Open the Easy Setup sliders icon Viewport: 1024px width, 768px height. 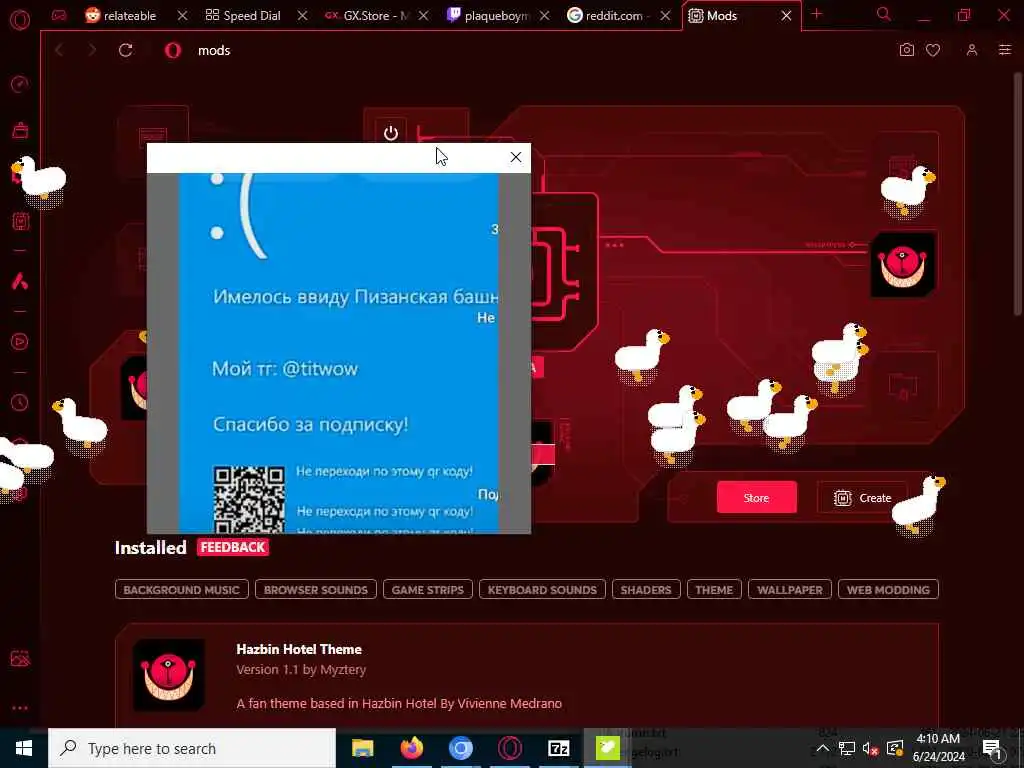click(x=1005, y=50)
